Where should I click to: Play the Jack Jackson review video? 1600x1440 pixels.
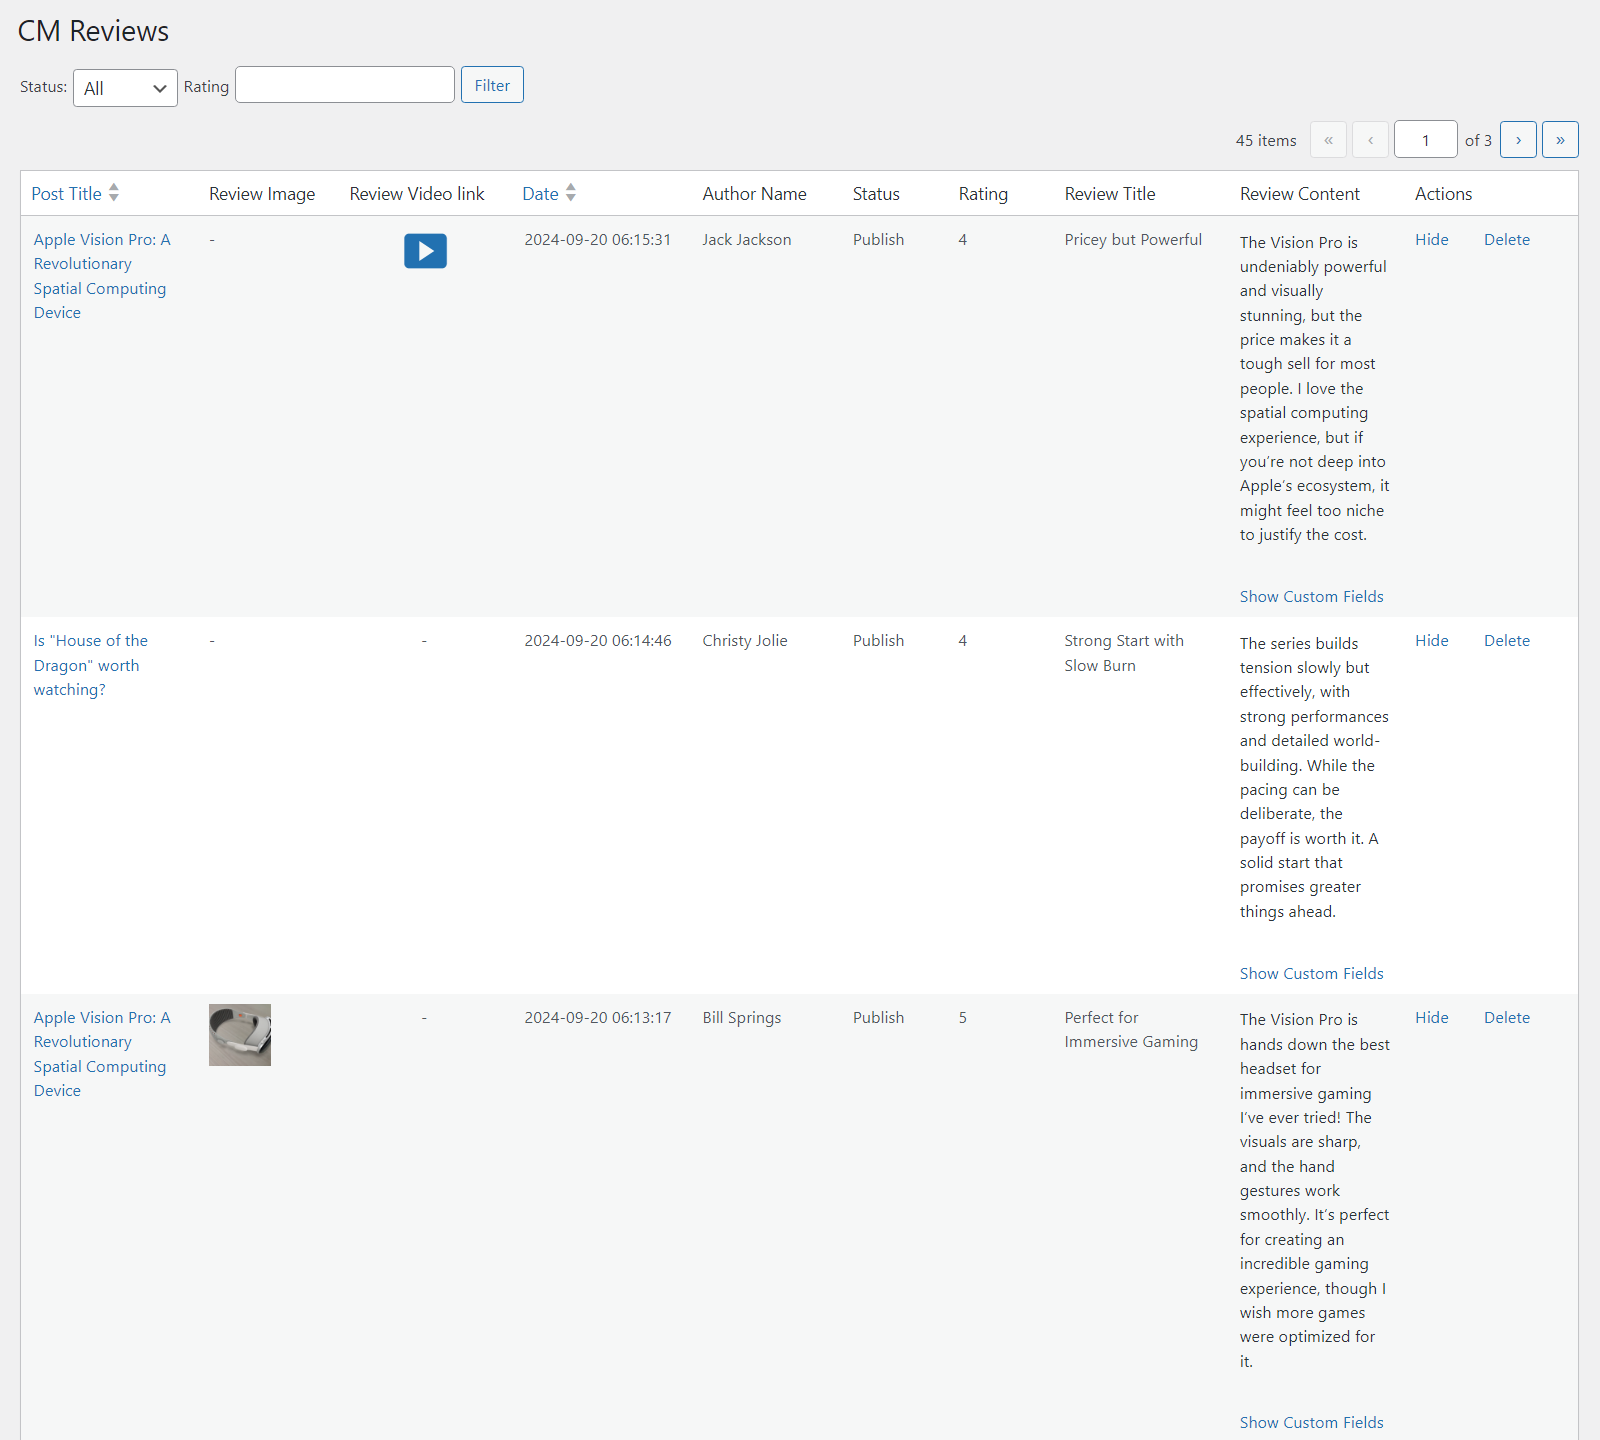coord(425,251)
